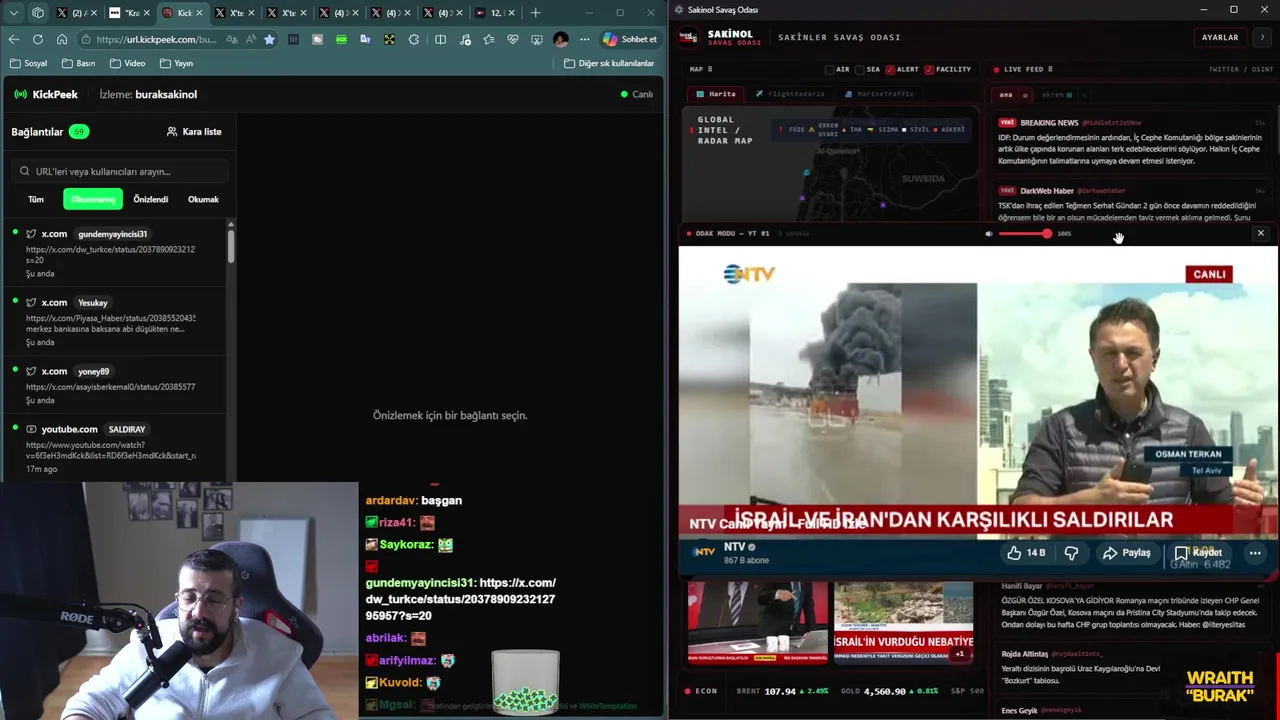Select the Önizlendi filter
Screen dimensions: 1280x720
point(151,199)
